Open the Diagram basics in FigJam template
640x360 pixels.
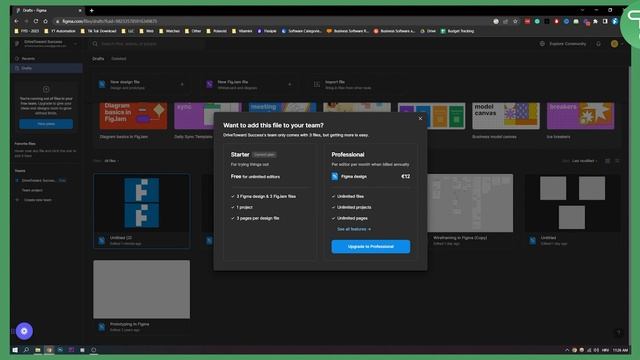click(133, 116)
